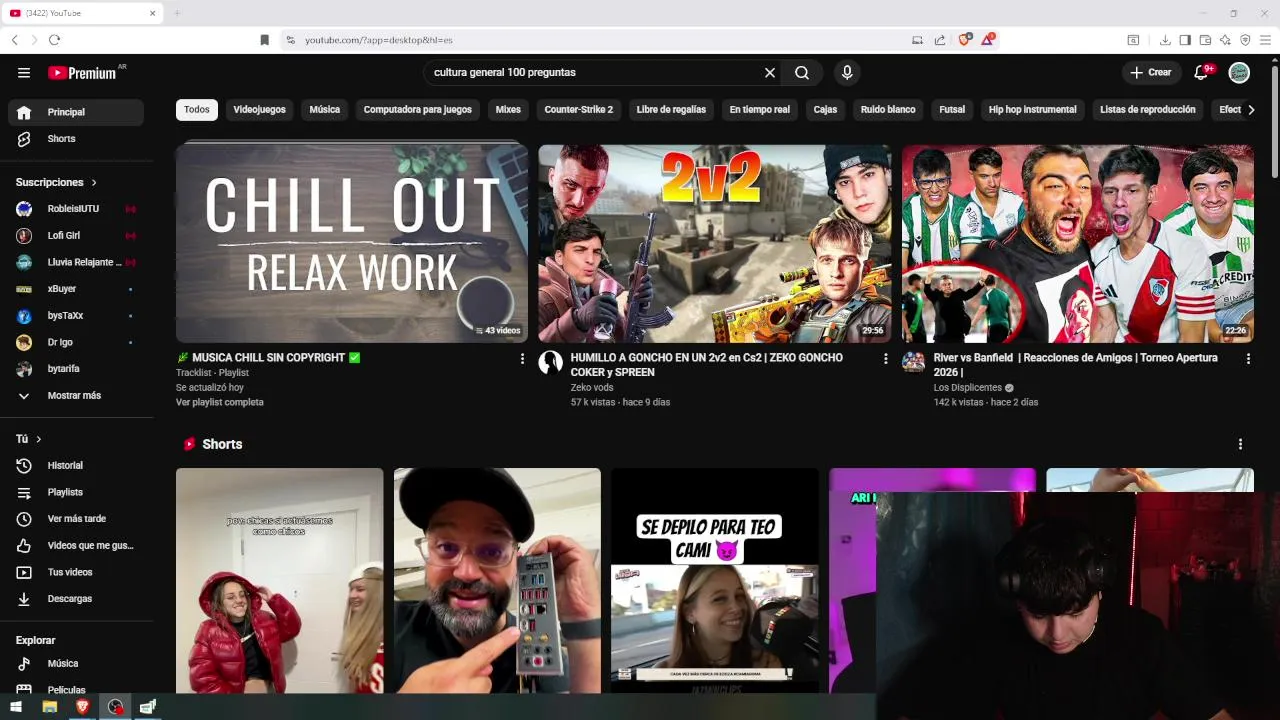Open the Crear menu button
Image resolution: width=1280 pixels, height=720 pixels.
click(x=1151, y=73)
